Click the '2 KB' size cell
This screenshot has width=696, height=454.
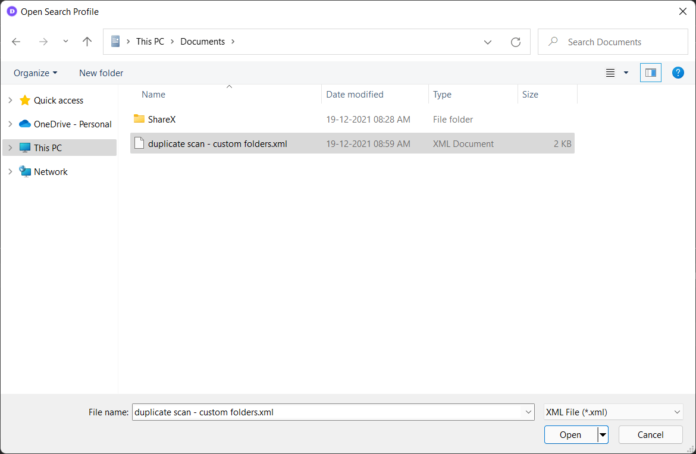point(562,144)
